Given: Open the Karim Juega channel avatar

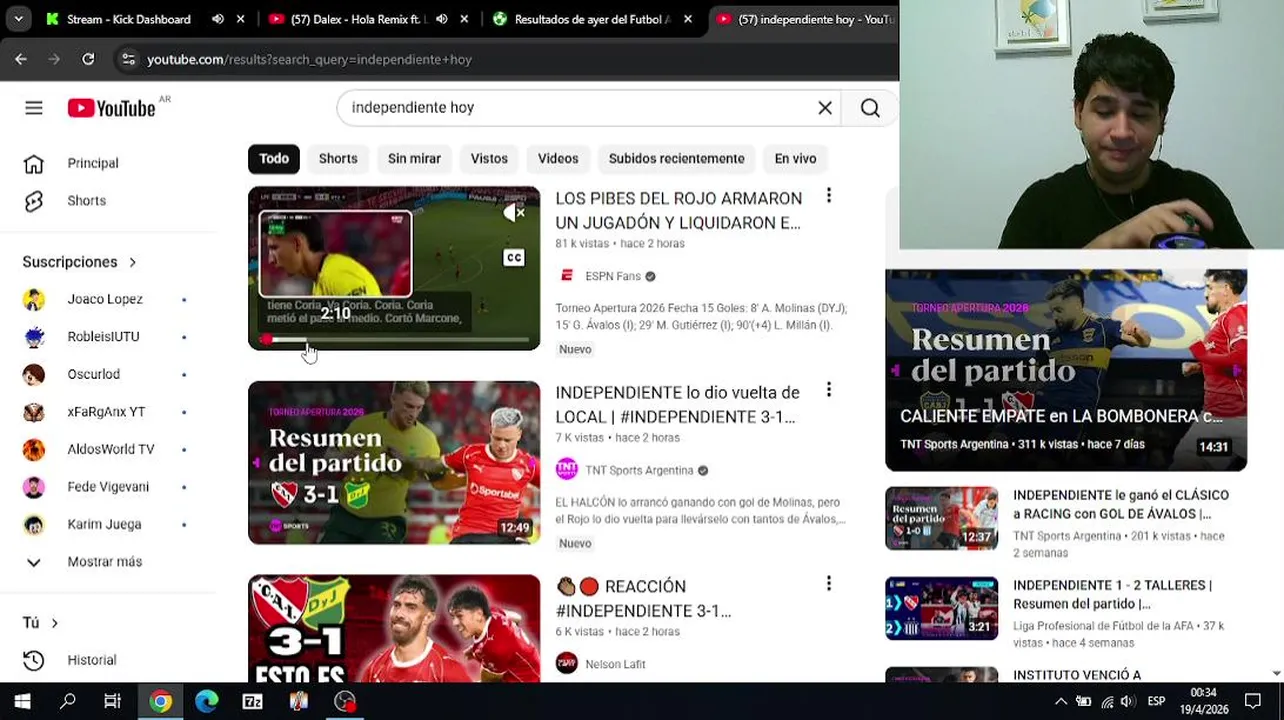Looking at the screenshot, I should pos(34,524).
